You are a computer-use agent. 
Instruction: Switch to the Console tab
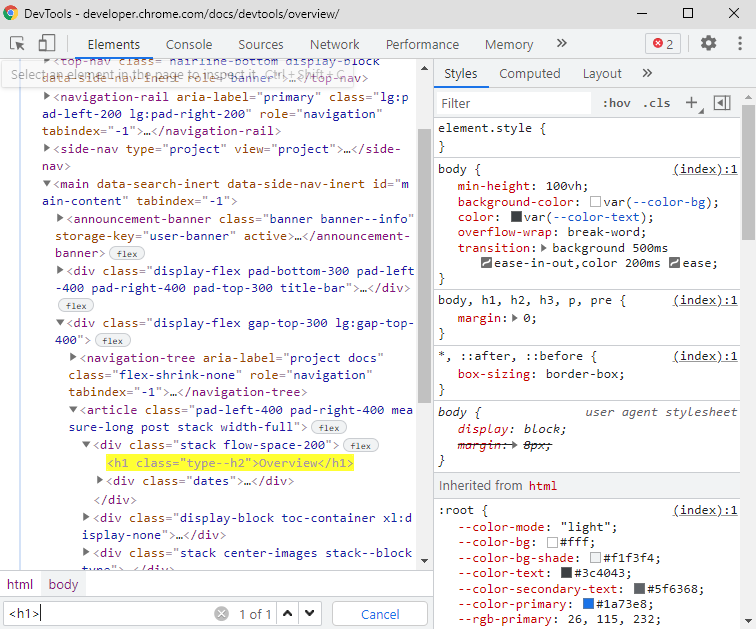coord(189,44)
